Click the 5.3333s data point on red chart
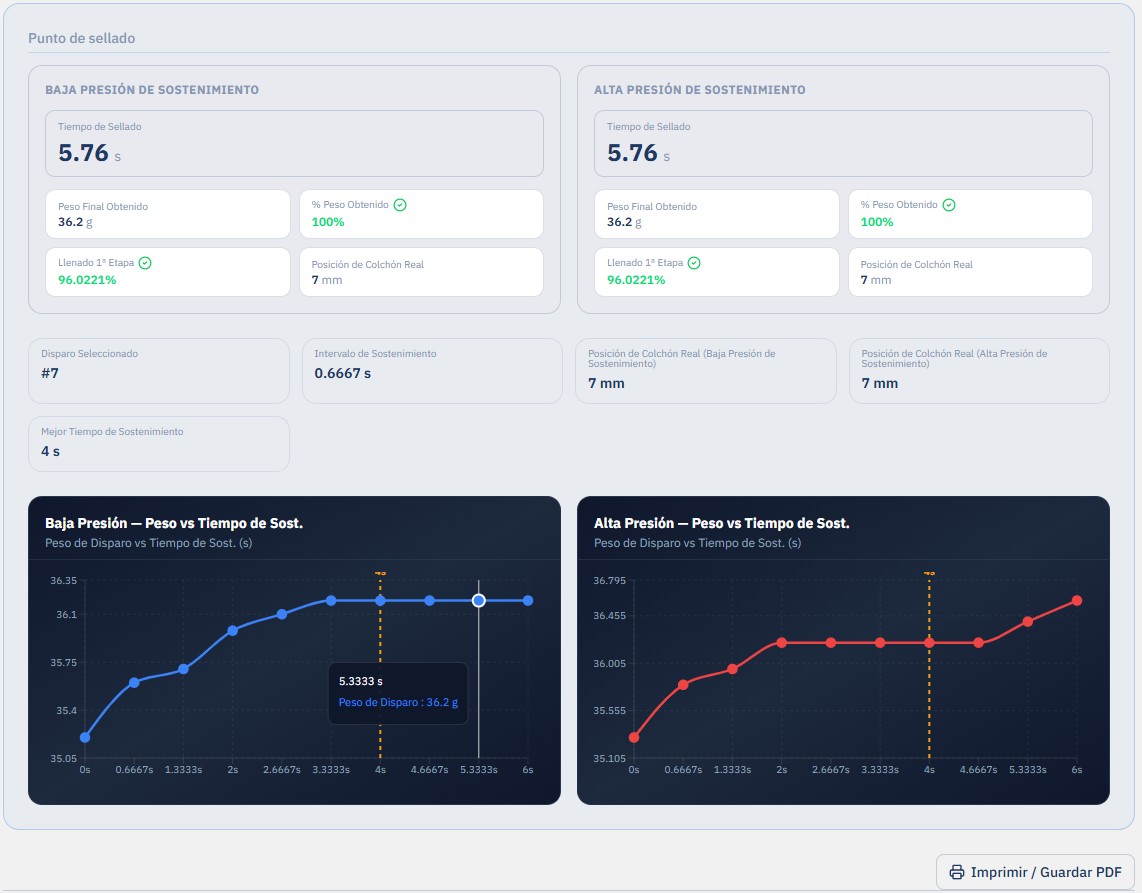Screen dimensions: 1142x893 [x=1028, y=621]
